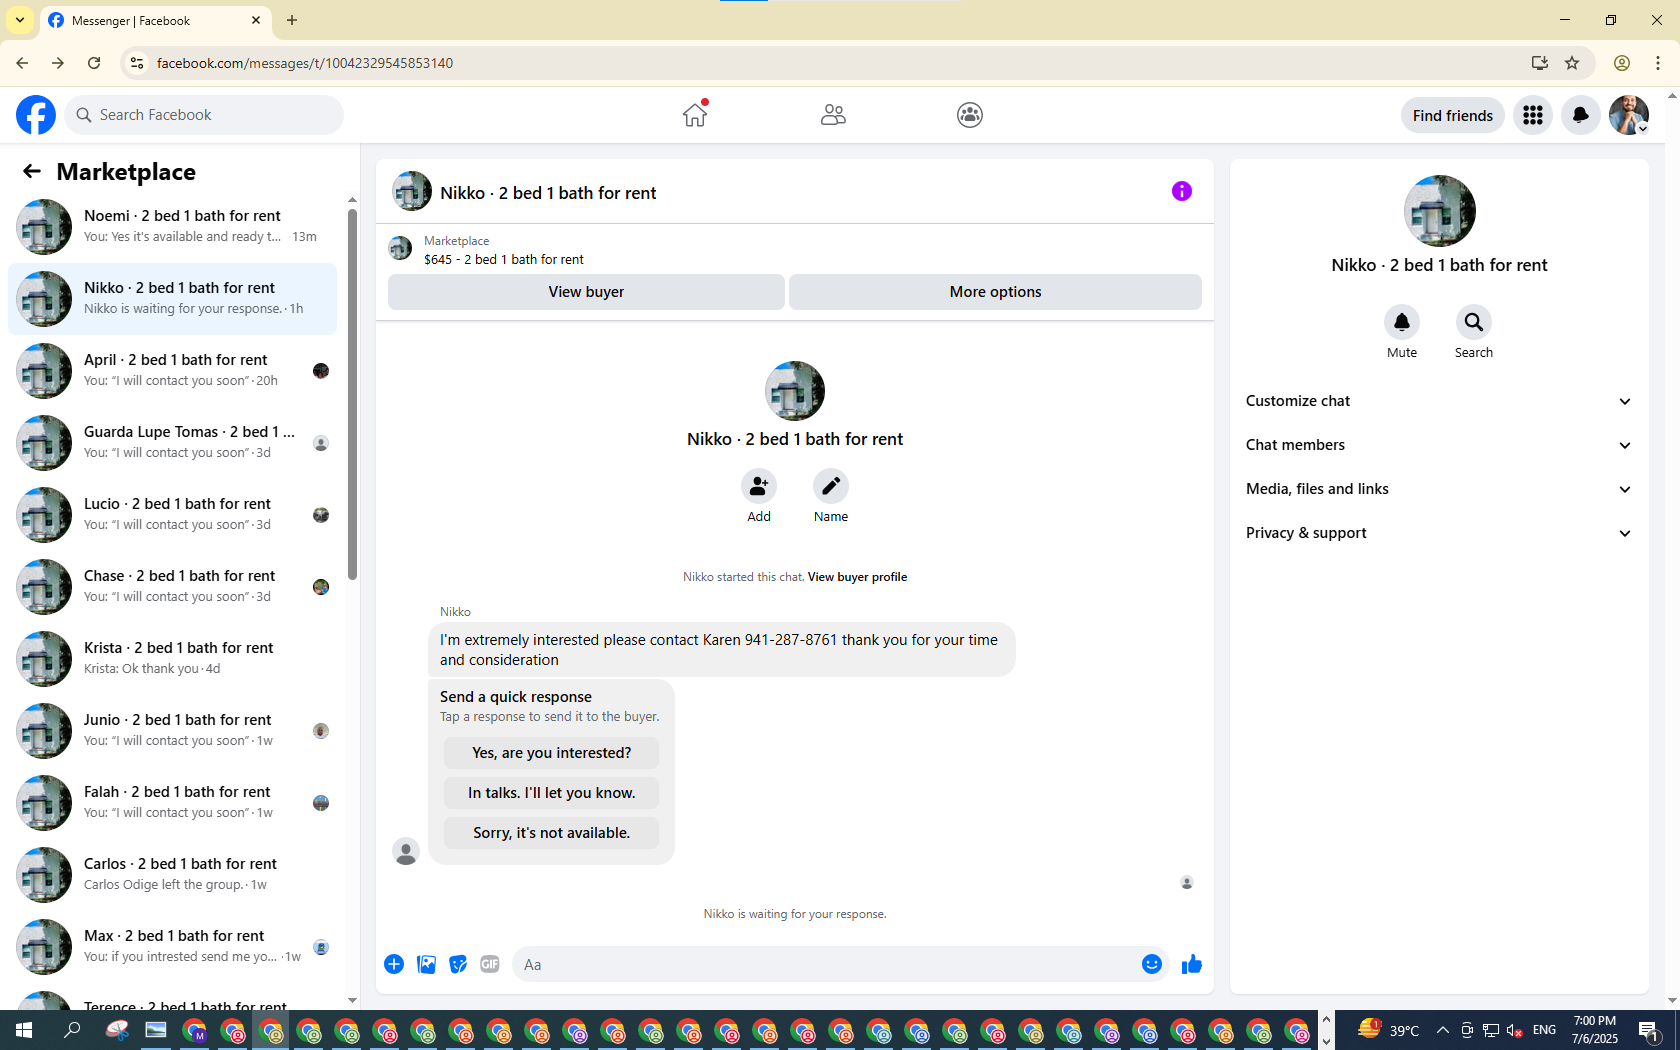Open Lucio conversation
The image size is (1680, 1050).
tap(172, 515)
